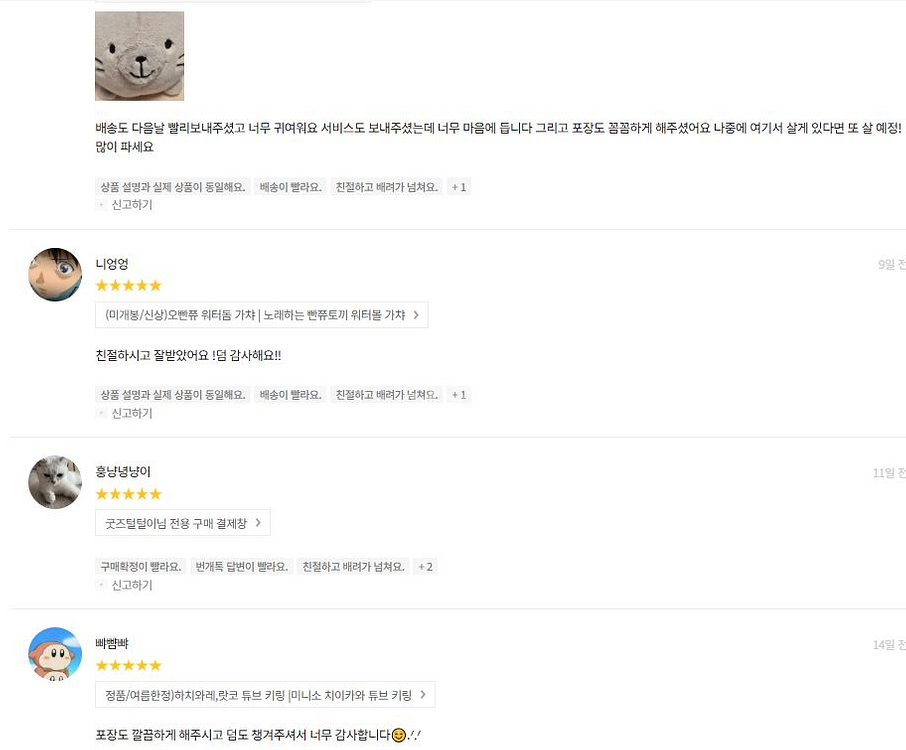Screen dimensions: 906x750
Task: Open 니엉엉's profile avatar
Action: (x=55, y=274)
